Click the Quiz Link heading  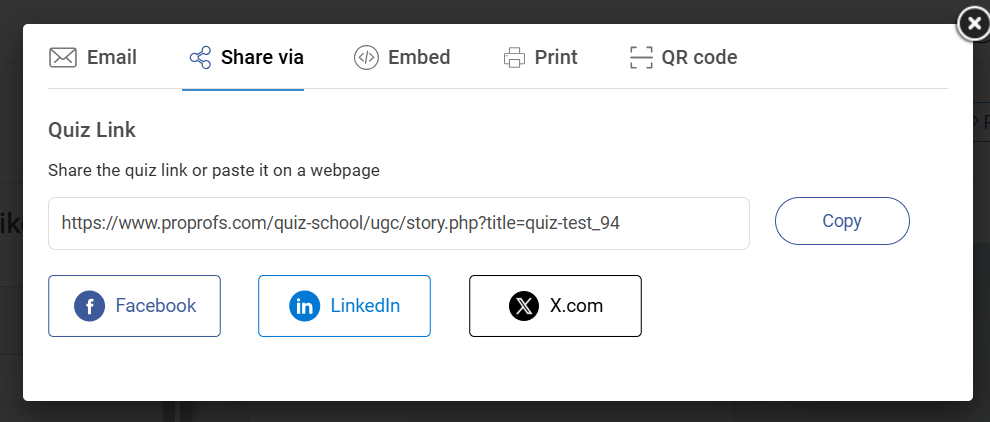click(92, 130)
